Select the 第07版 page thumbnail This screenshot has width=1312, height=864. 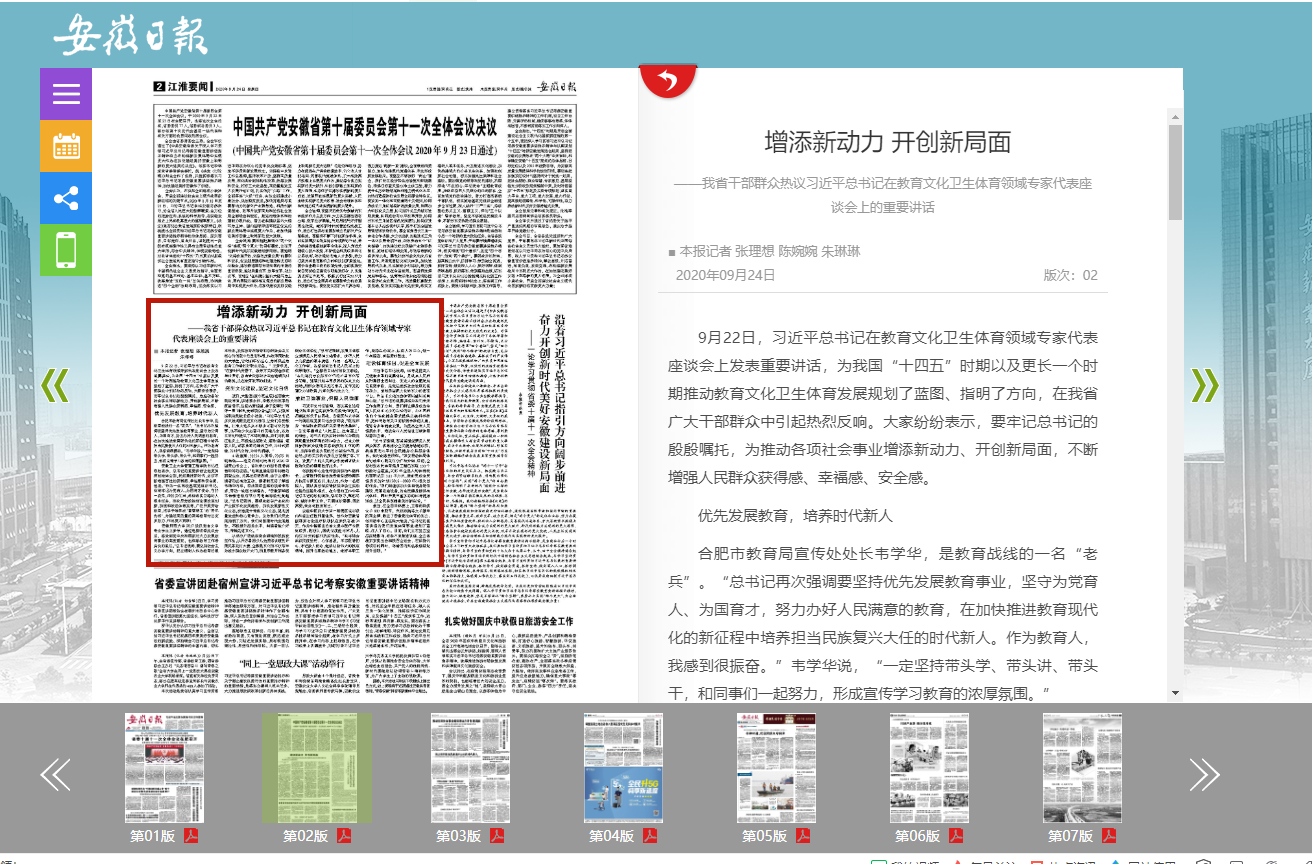coord(1082,767)
